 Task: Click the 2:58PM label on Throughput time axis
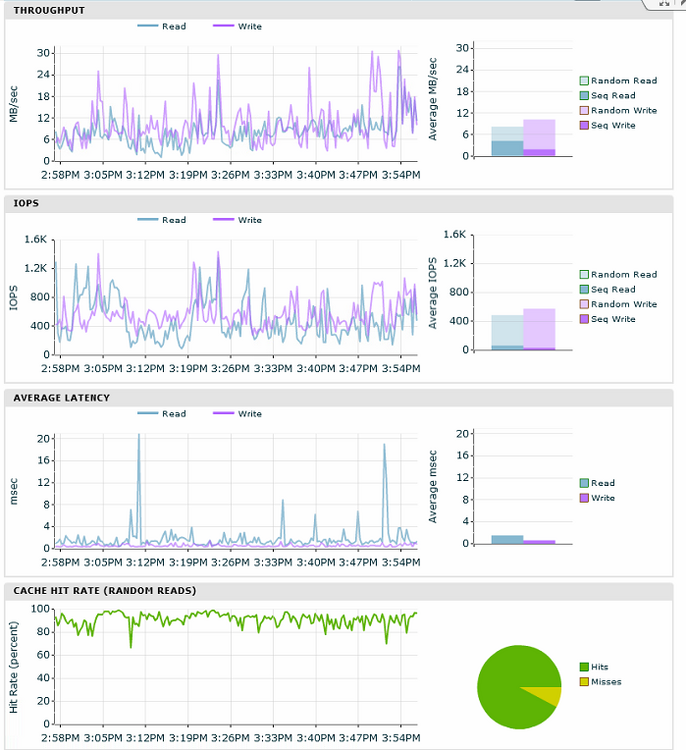60,175
